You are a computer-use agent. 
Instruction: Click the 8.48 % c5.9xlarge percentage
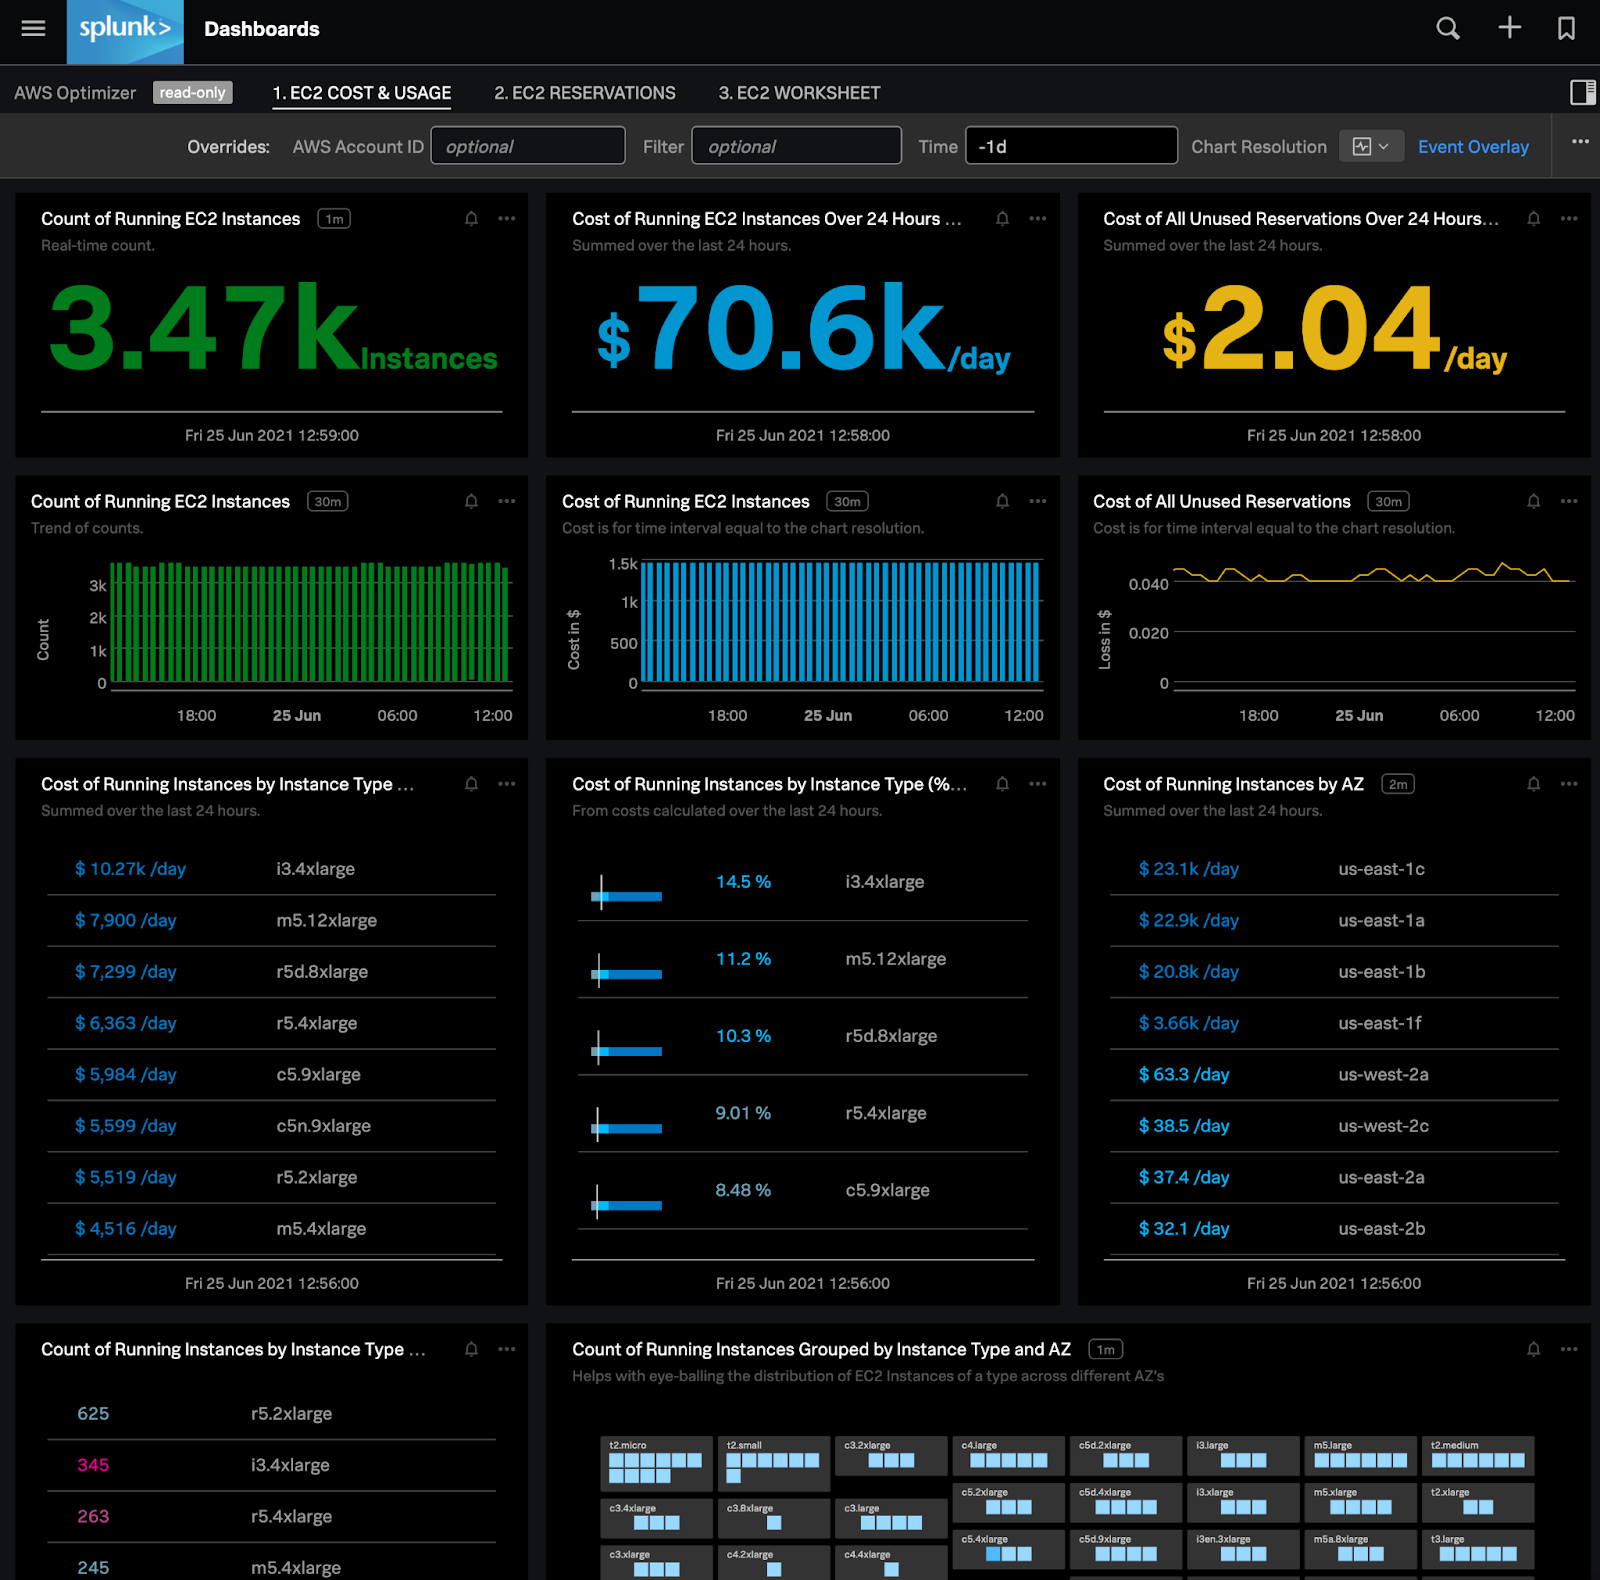pos(743,1190)
